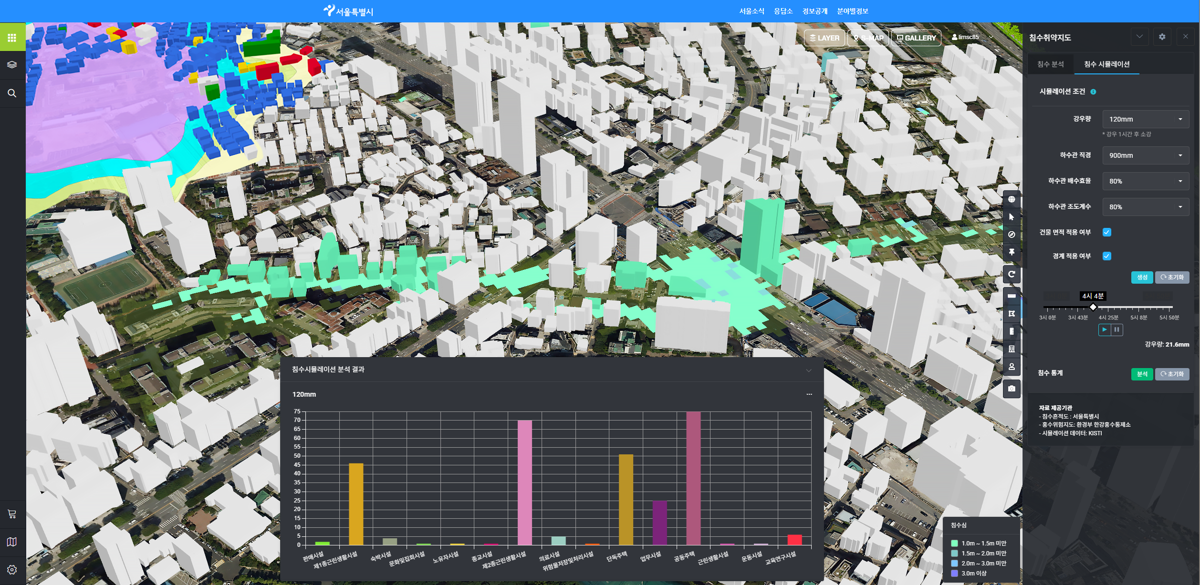Click the camera screenshot tool
Screen dimensions: 1200x585
(x=1011, y=388)
